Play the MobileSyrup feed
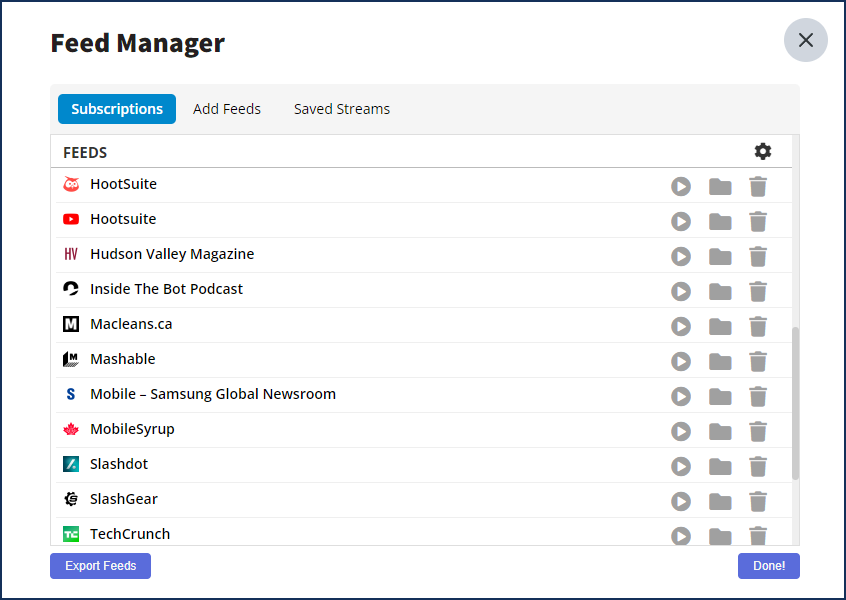 pos(681,432)
